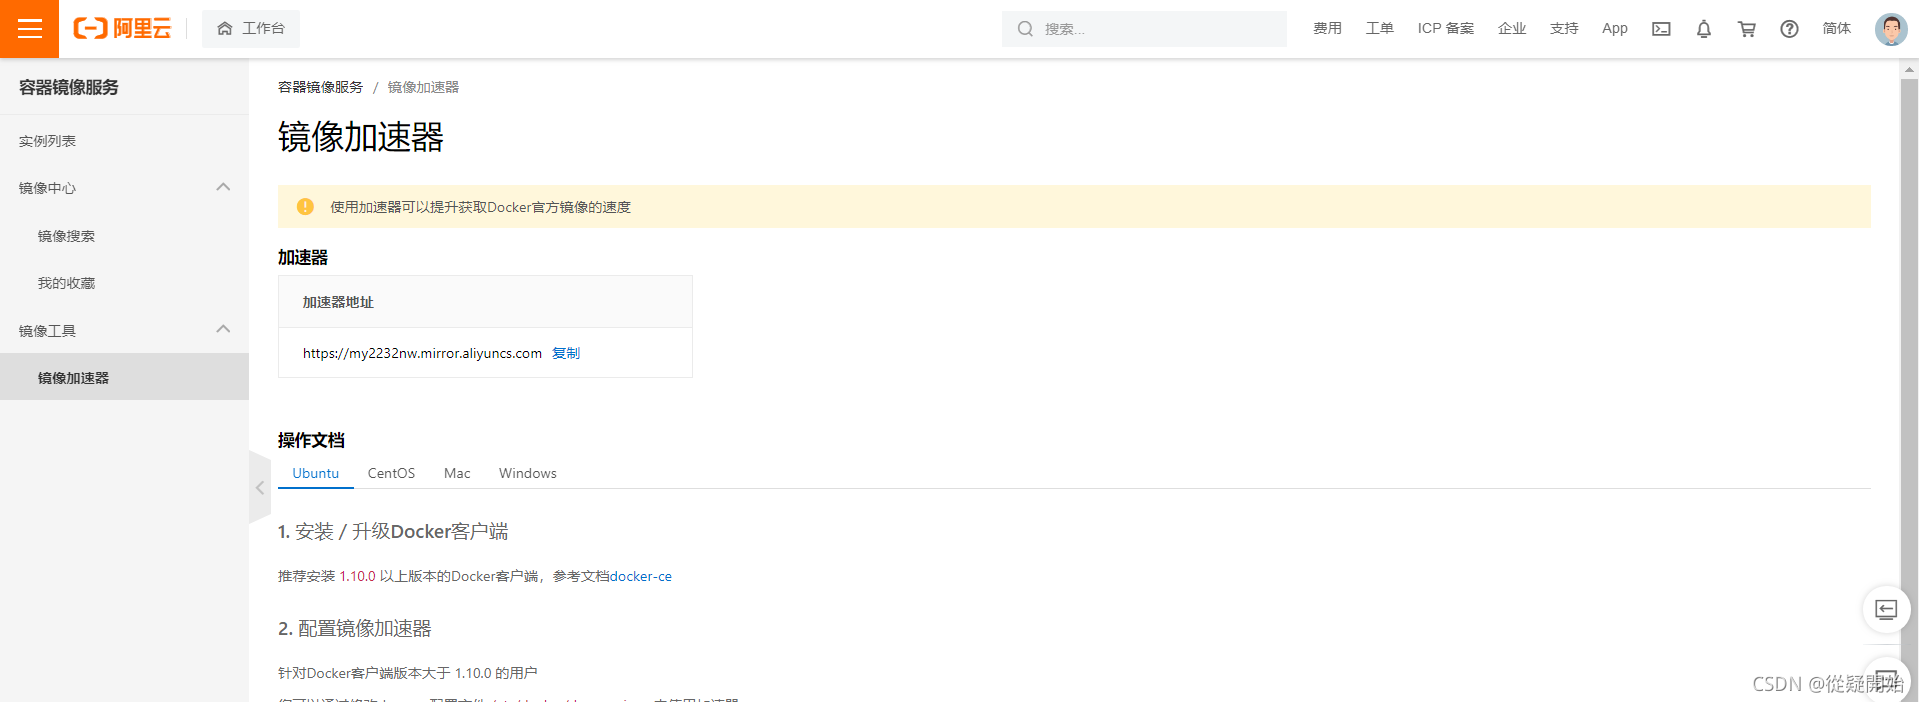Viewport: 1919px width, 702px height.
Task: Collapse the sidebar with the arrow handle
Action: (x=260, y=488)
